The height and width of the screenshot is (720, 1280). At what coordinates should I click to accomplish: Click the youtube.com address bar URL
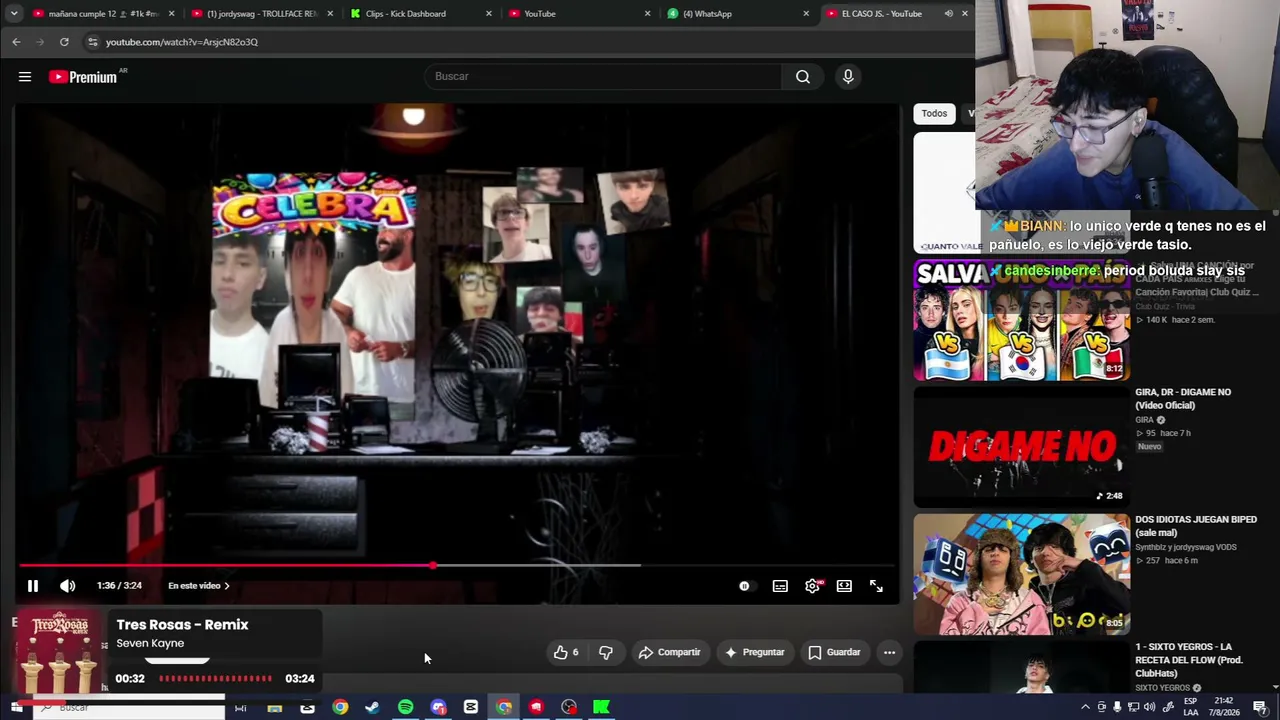click(182, 42)
